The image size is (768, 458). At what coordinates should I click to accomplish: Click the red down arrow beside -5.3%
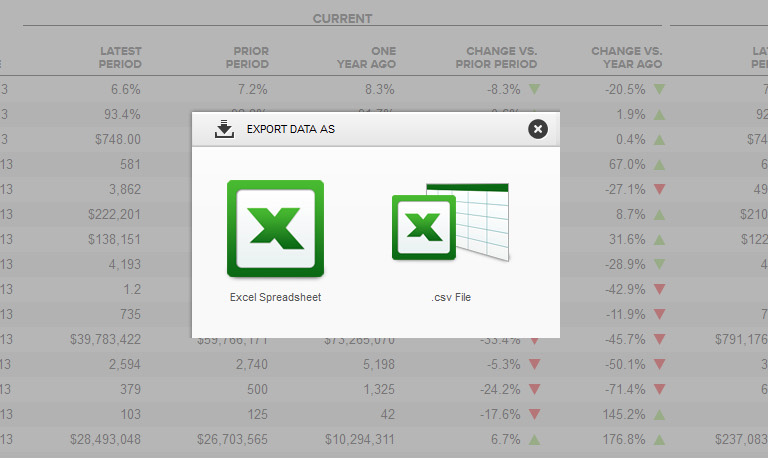point(534,364)
